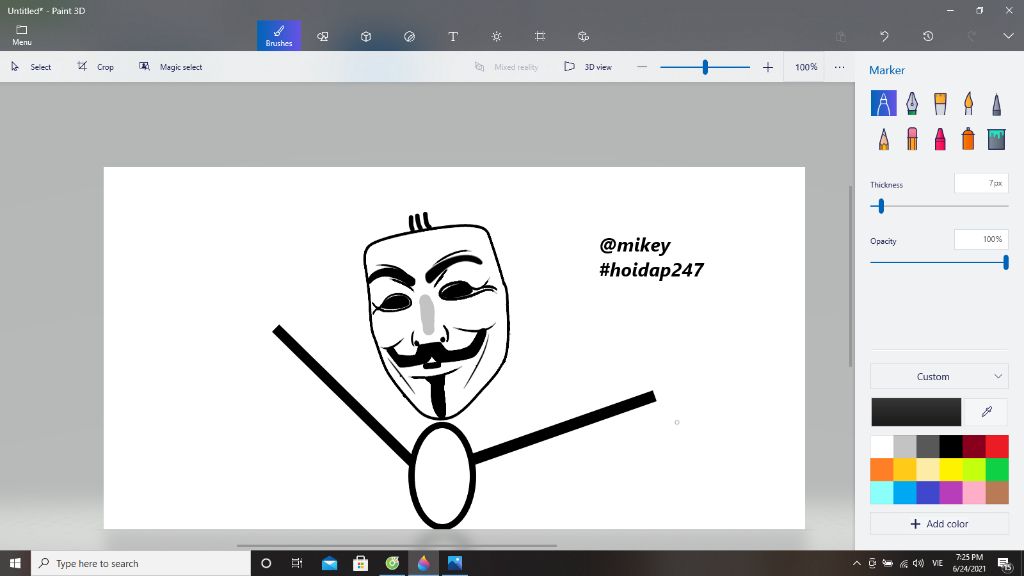This screenshot has height=576, width=1024.
Task: Open Microsoft Store from taskbar
Action: [x=360, y=563]
